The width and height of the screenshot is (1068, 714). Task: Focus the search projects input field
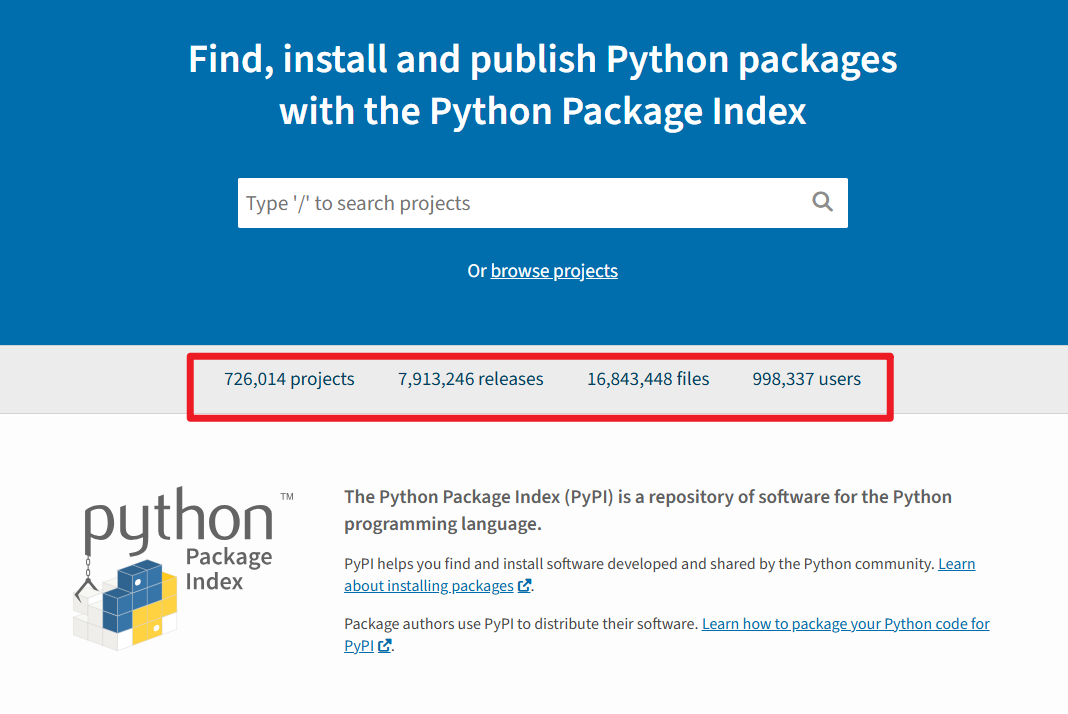coord(542,203)
